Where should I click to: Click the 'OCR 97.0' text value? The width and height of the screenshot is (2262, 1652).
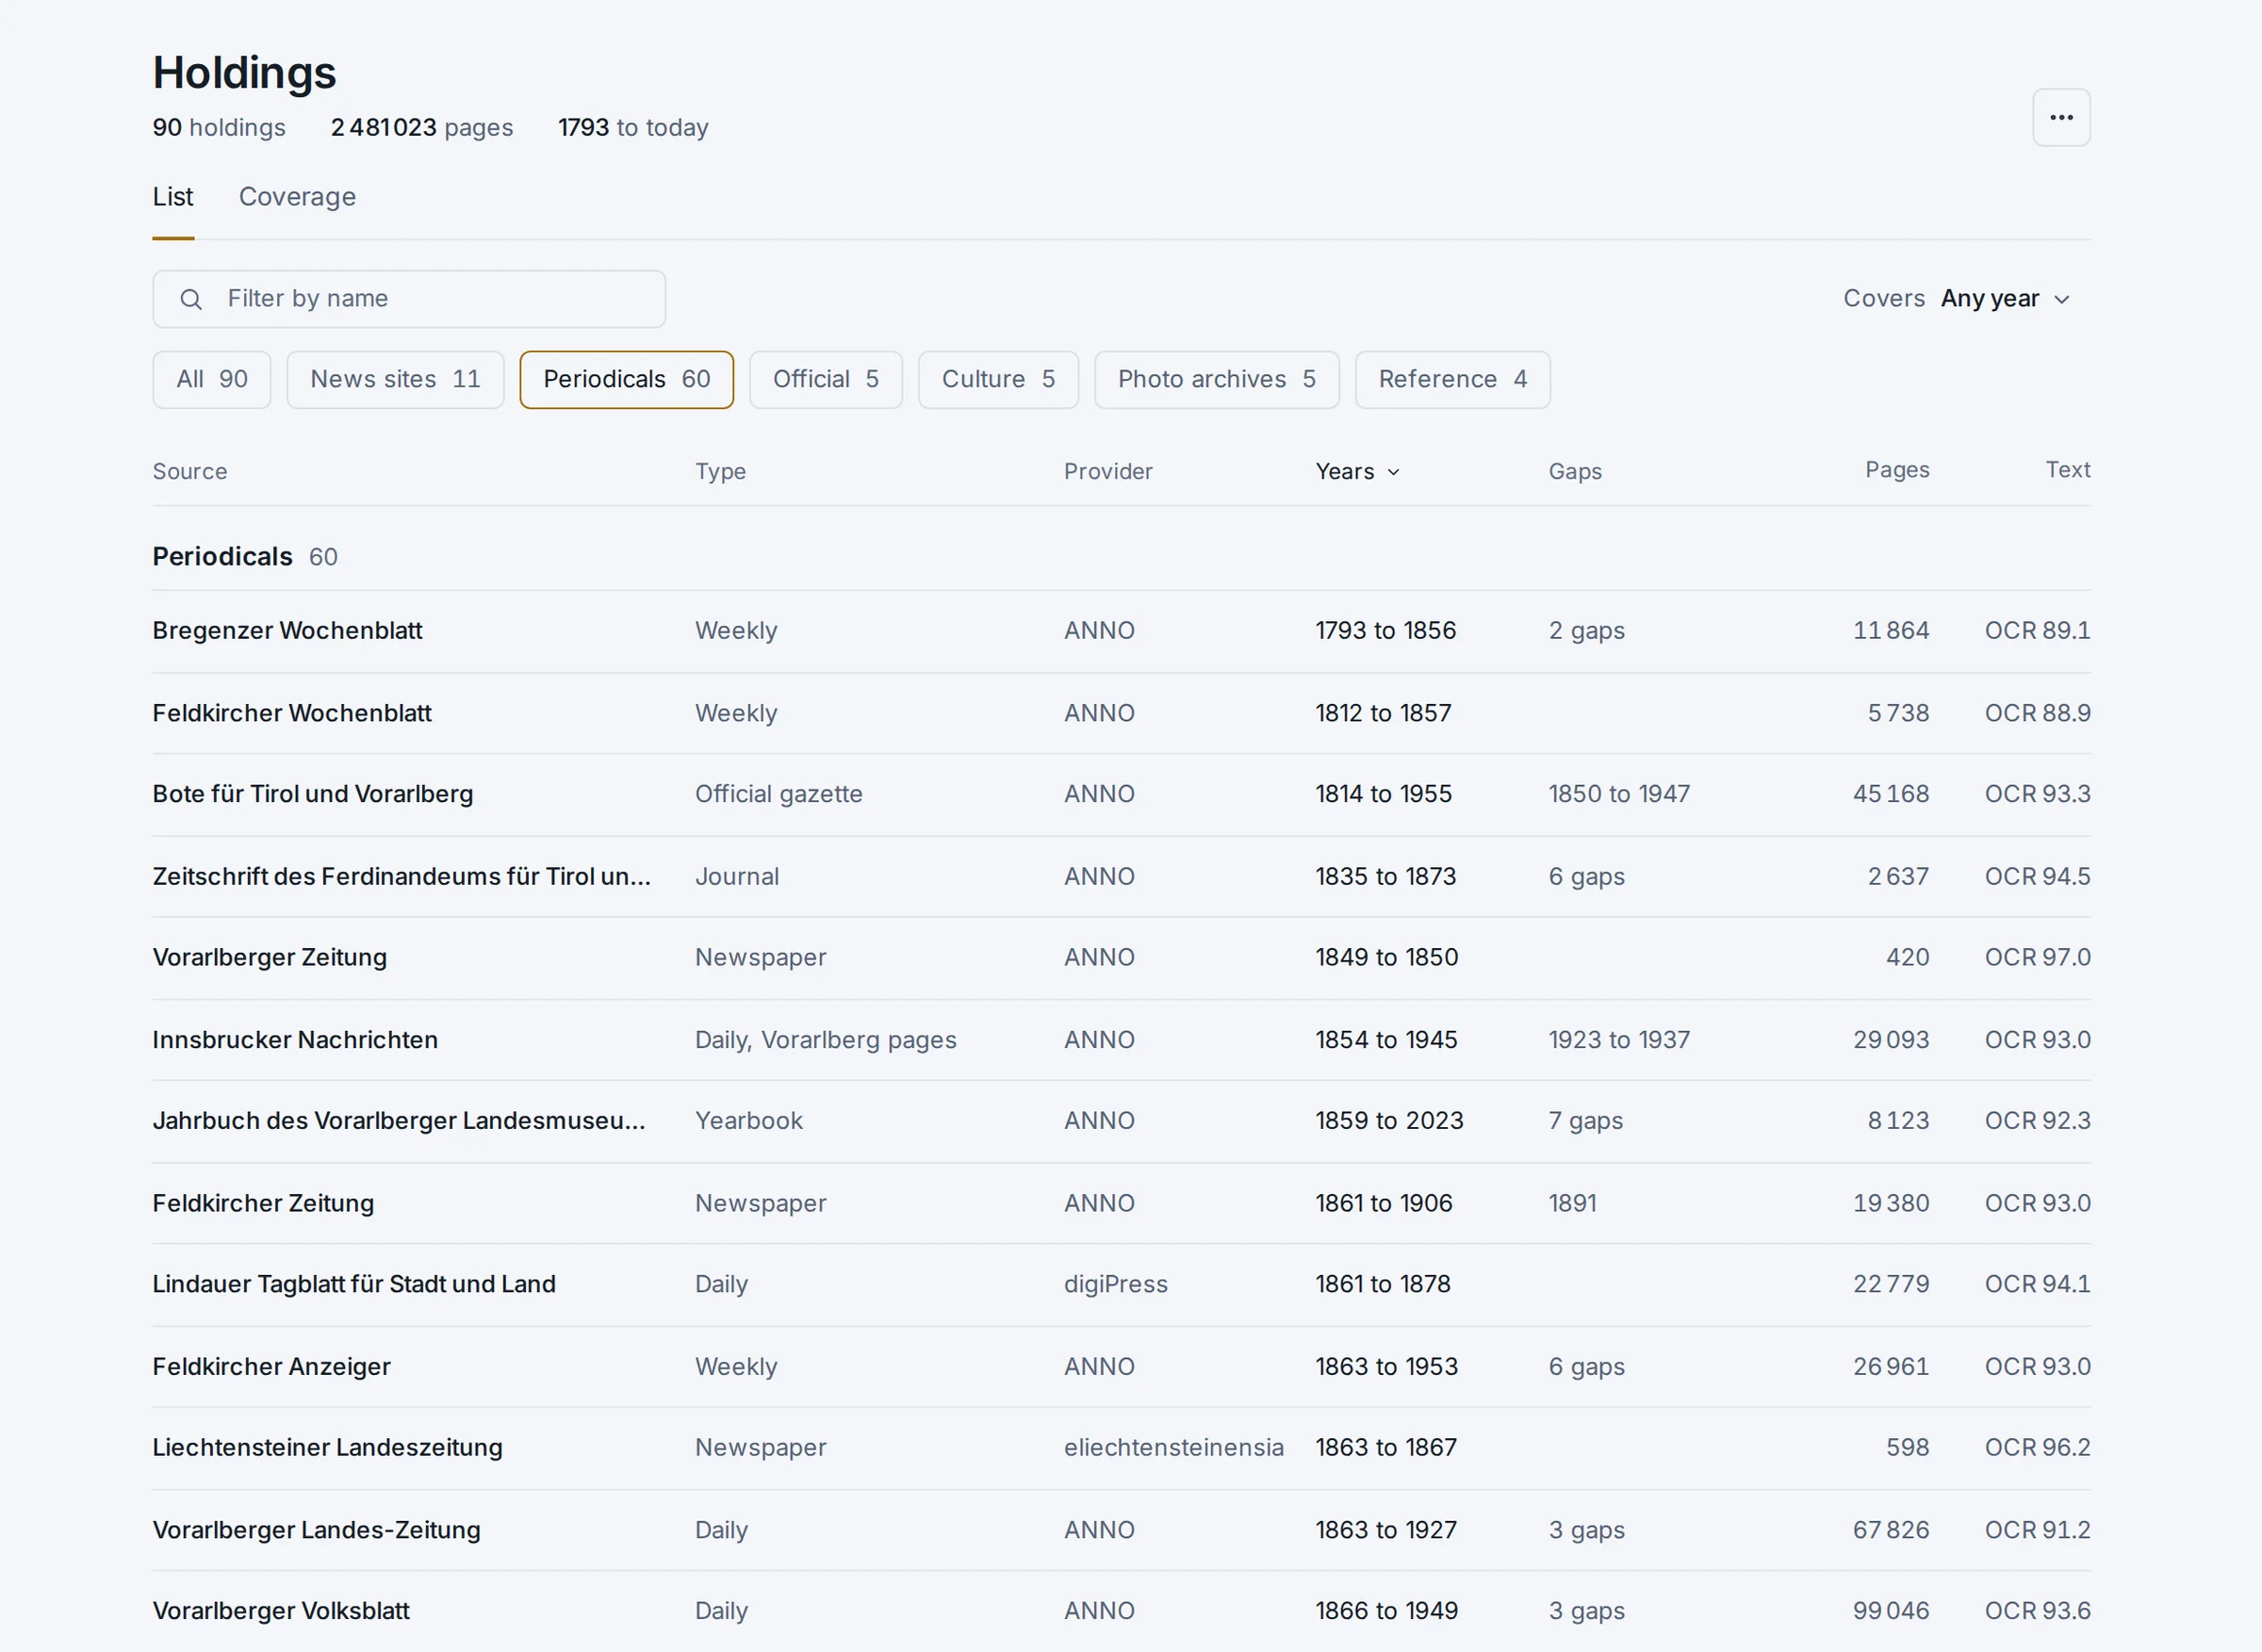pyautogui.click(x=2037, y=958)
